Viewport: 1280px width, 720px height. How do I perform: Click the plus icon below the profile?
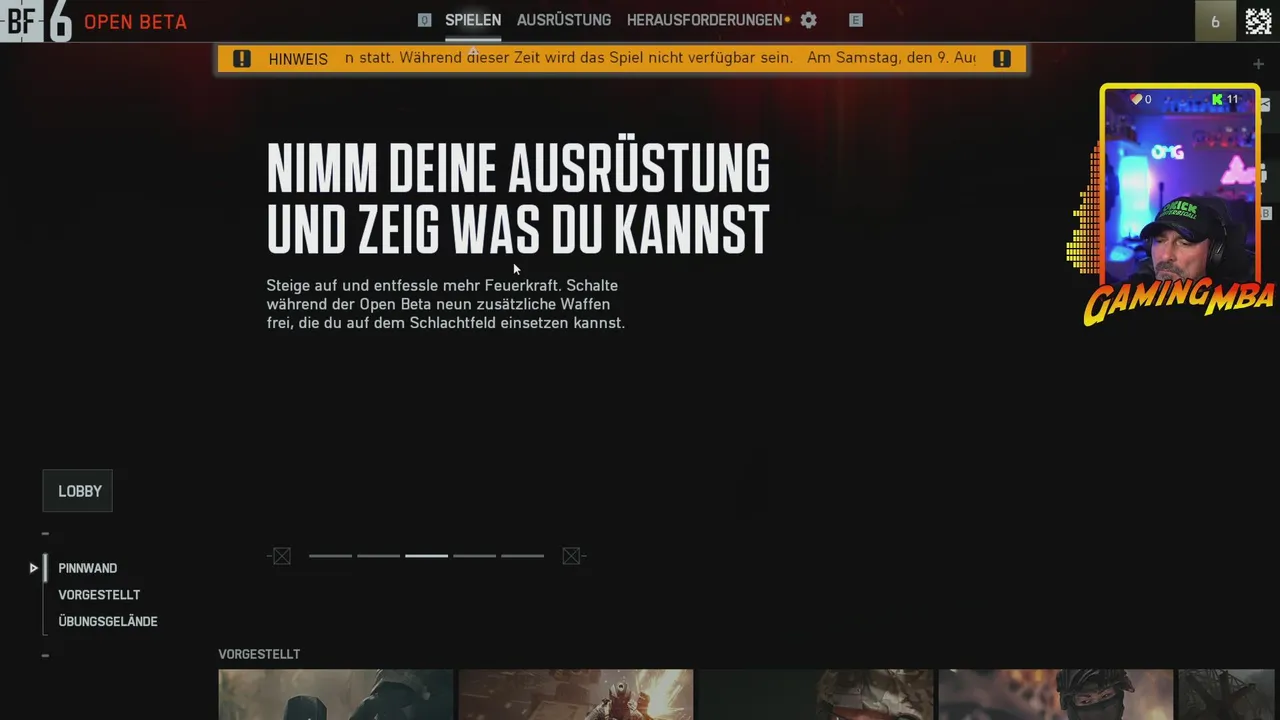tap(1258, 64)
